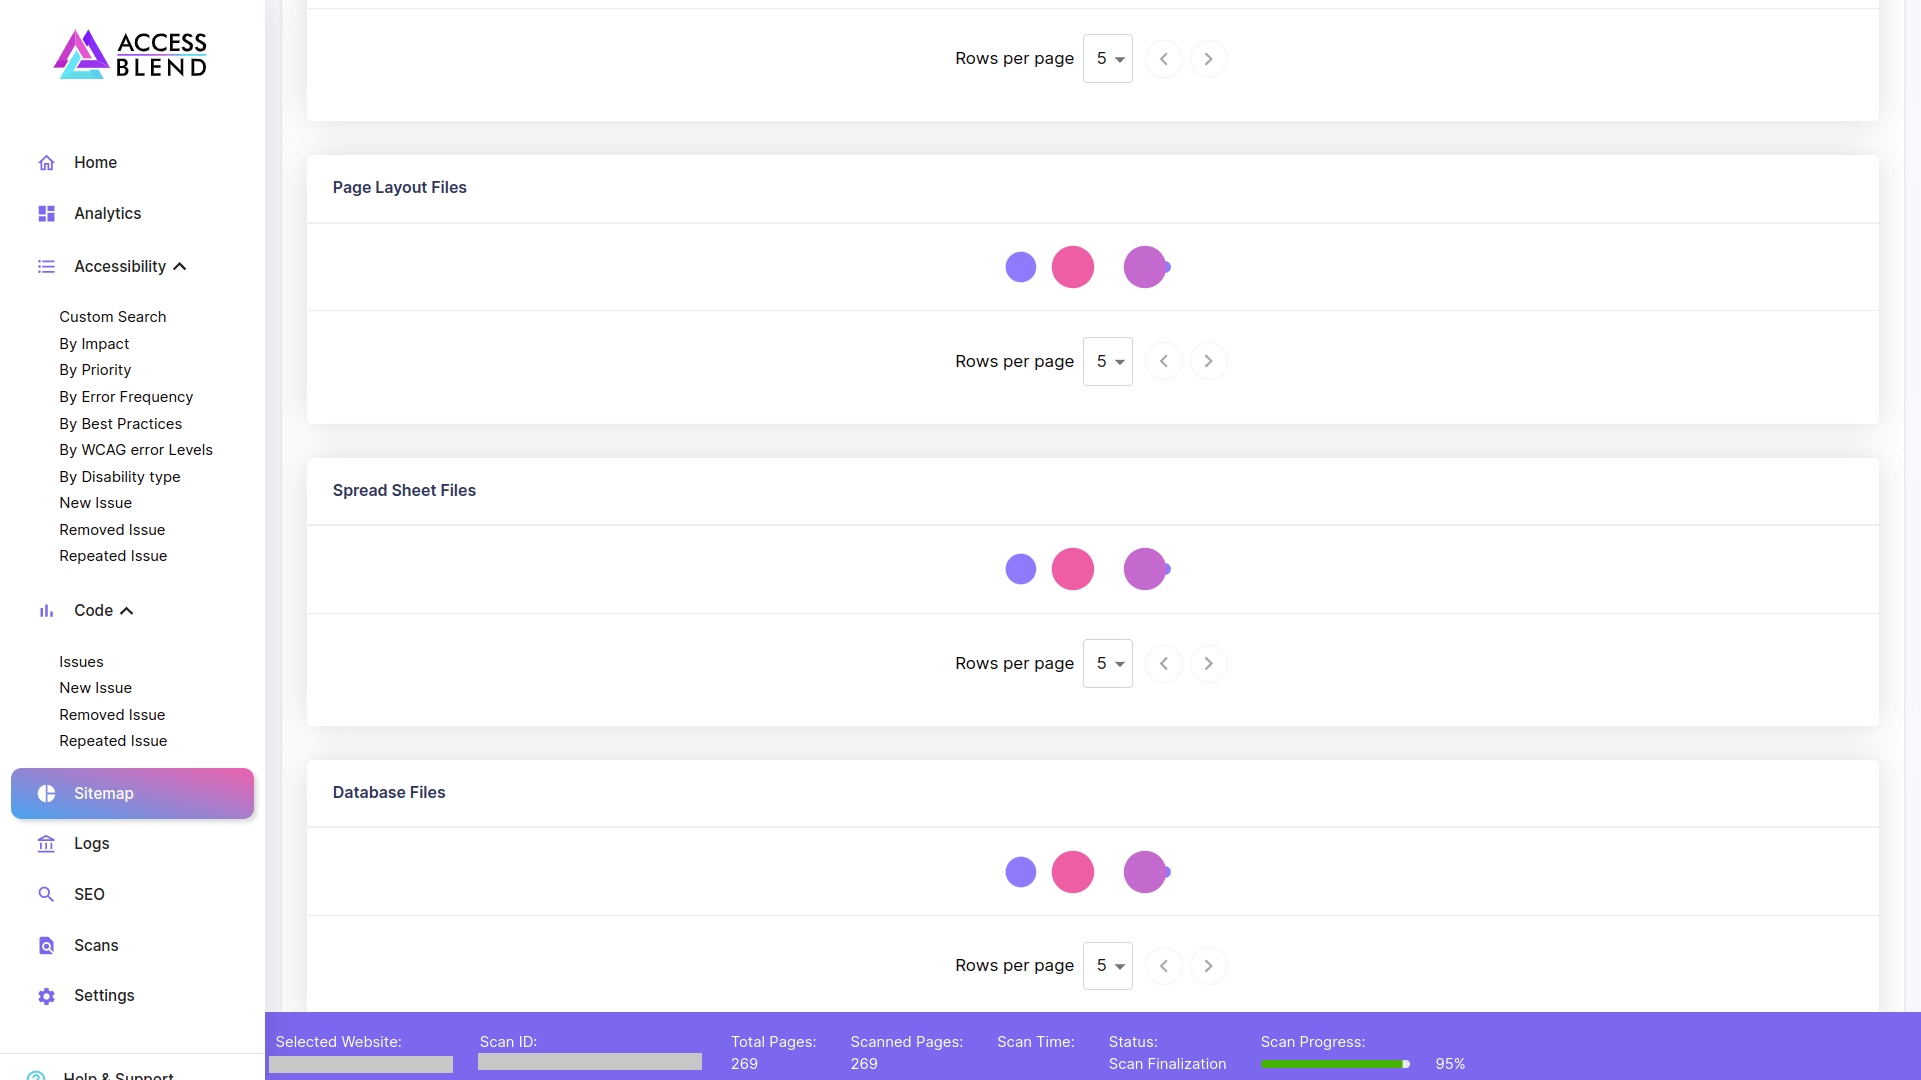This screenshot has height=1080, width=1921.
Task: Open Removed Issue under Accessibility
Action: 112,530
